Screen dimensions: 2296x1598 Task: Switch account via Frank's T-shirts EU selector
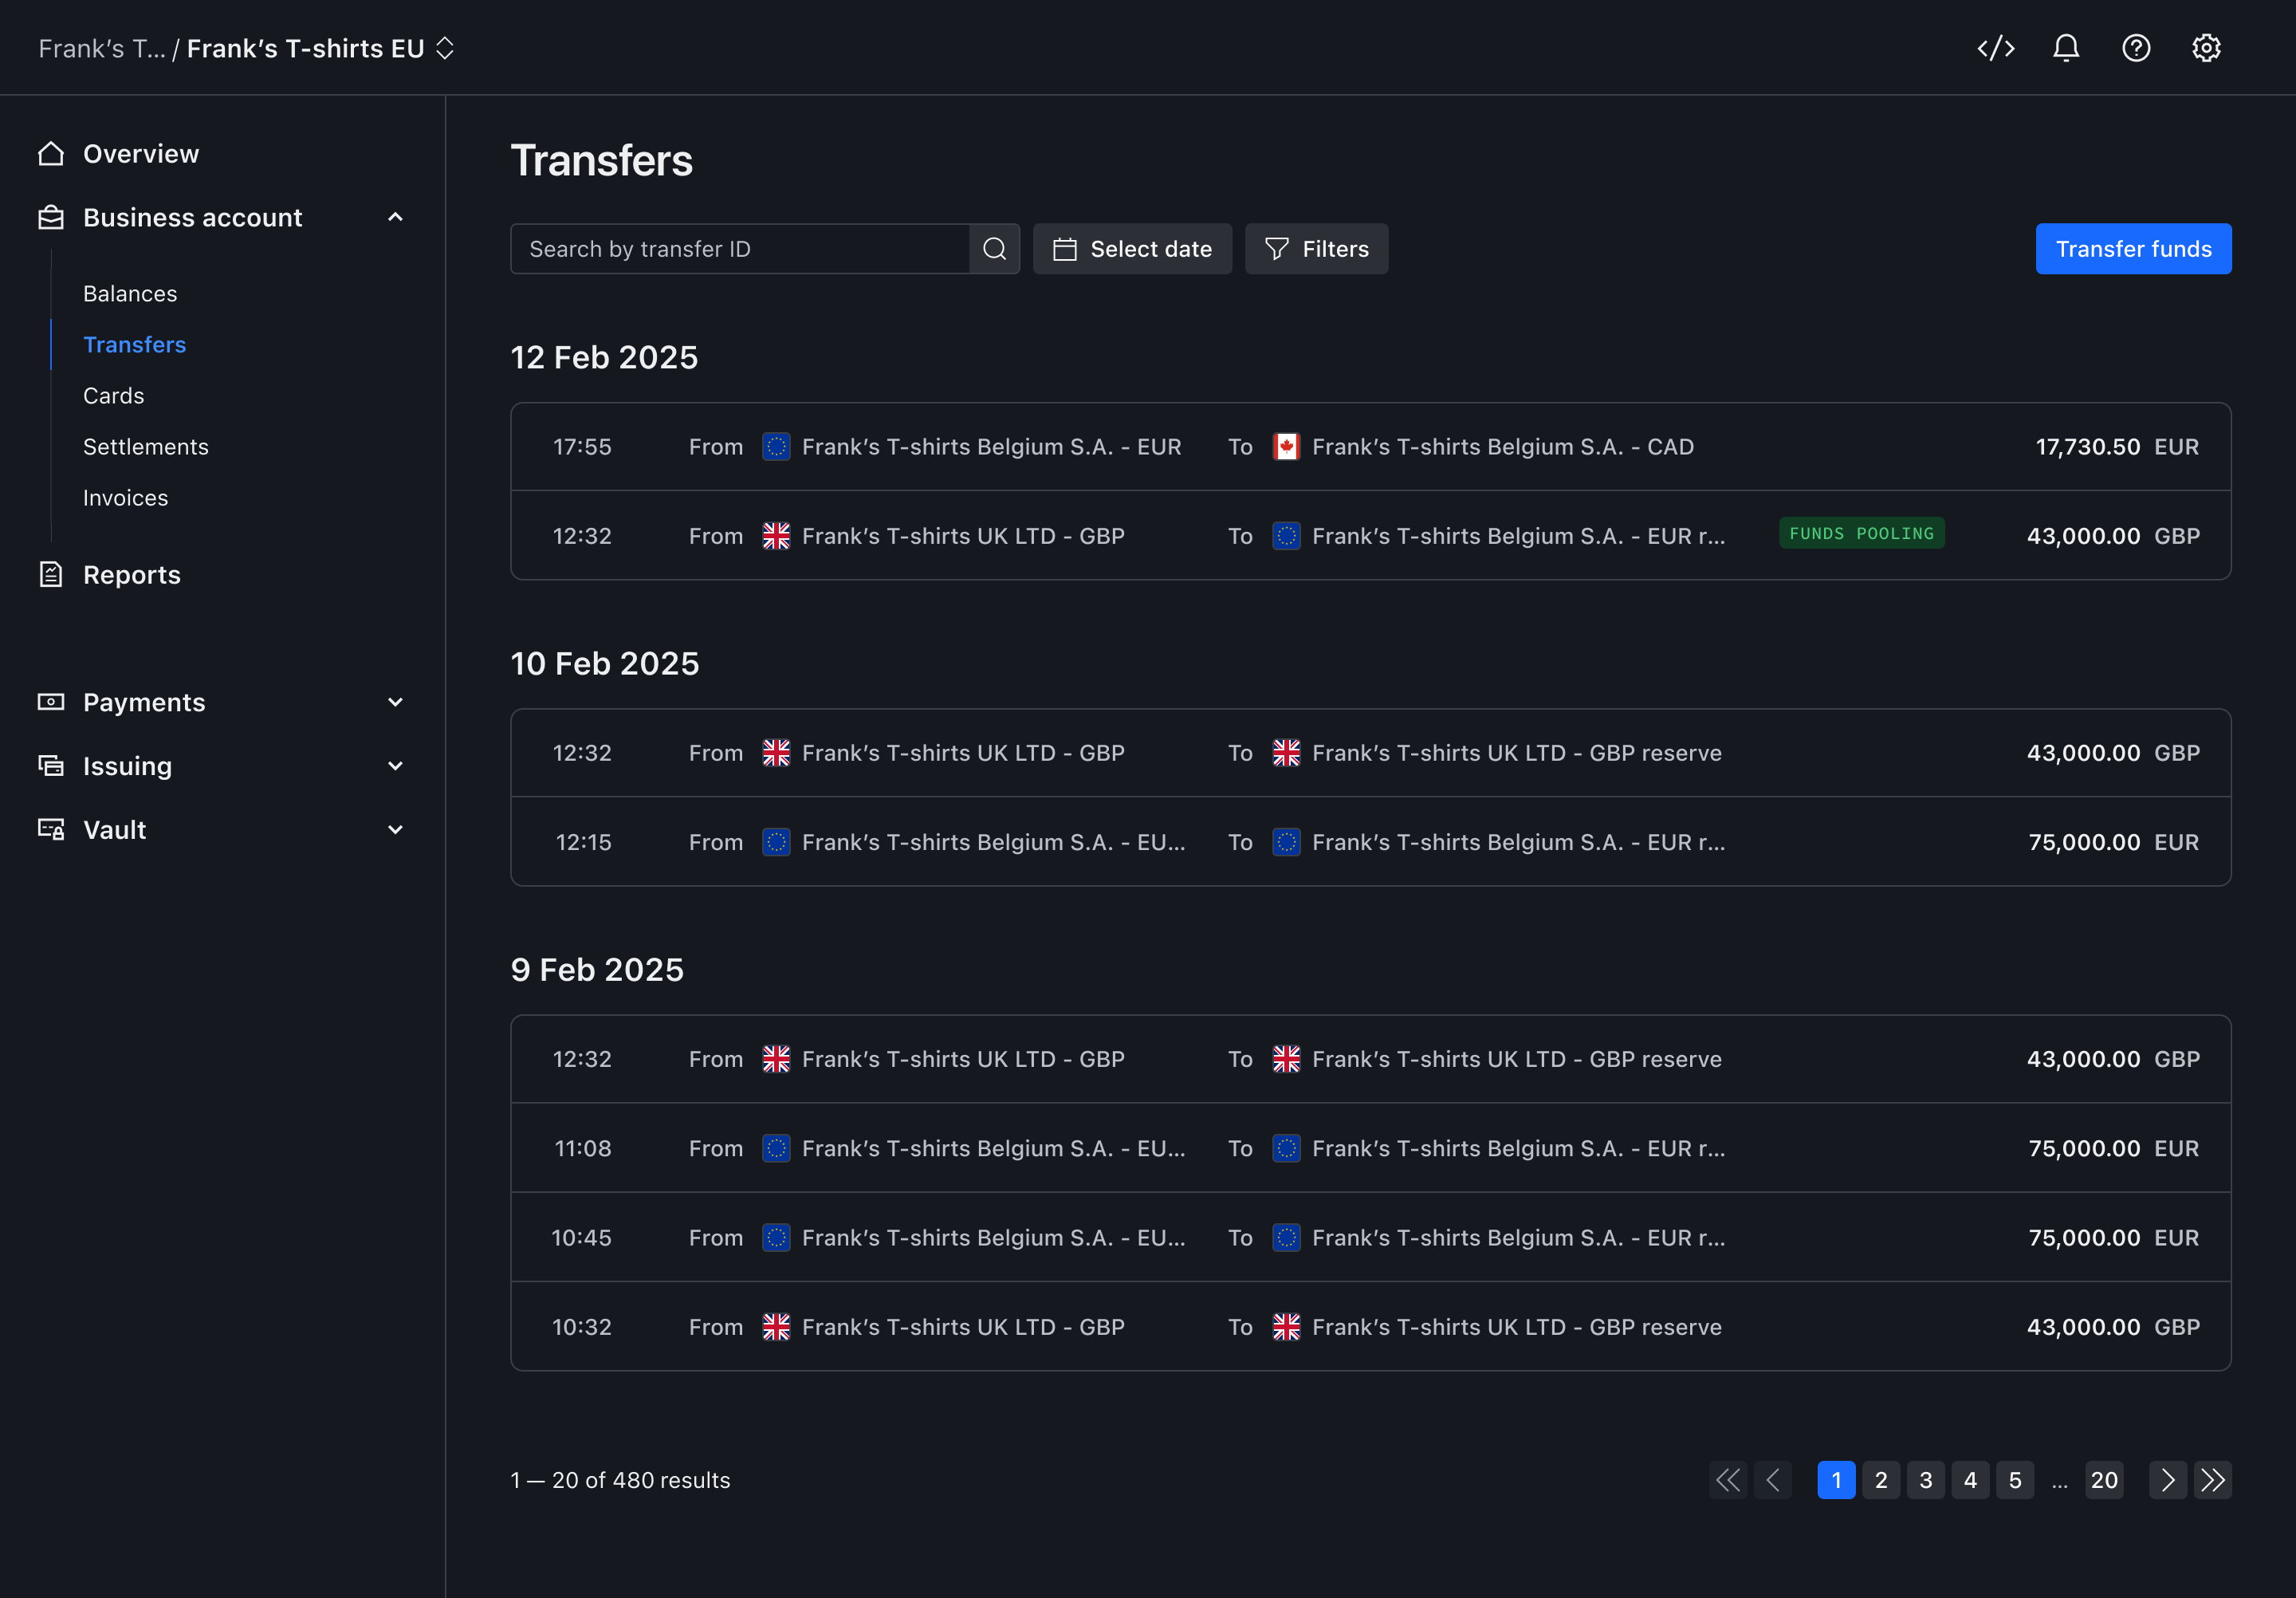pos(321,48)
